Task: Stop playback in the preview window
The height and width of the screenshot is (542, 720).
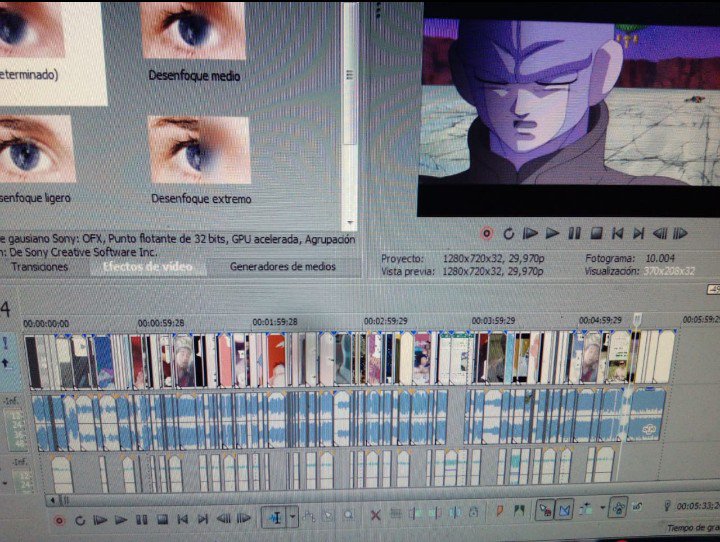Action: (596, 233)
